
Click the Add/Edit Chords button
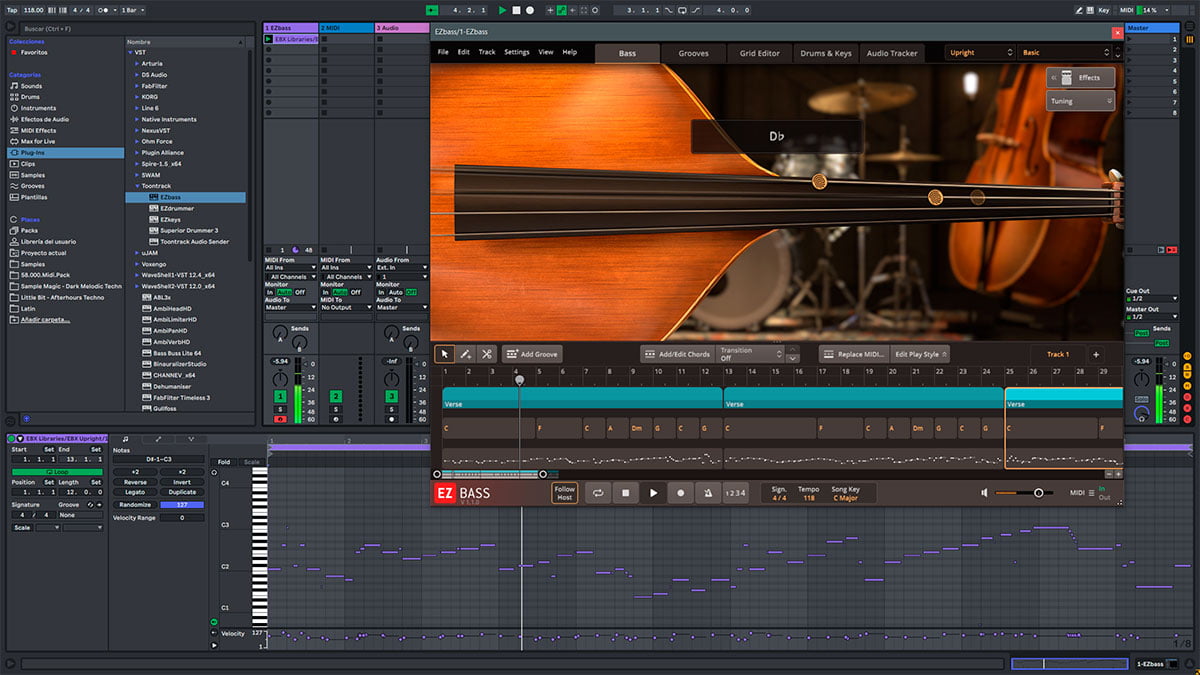676,354
